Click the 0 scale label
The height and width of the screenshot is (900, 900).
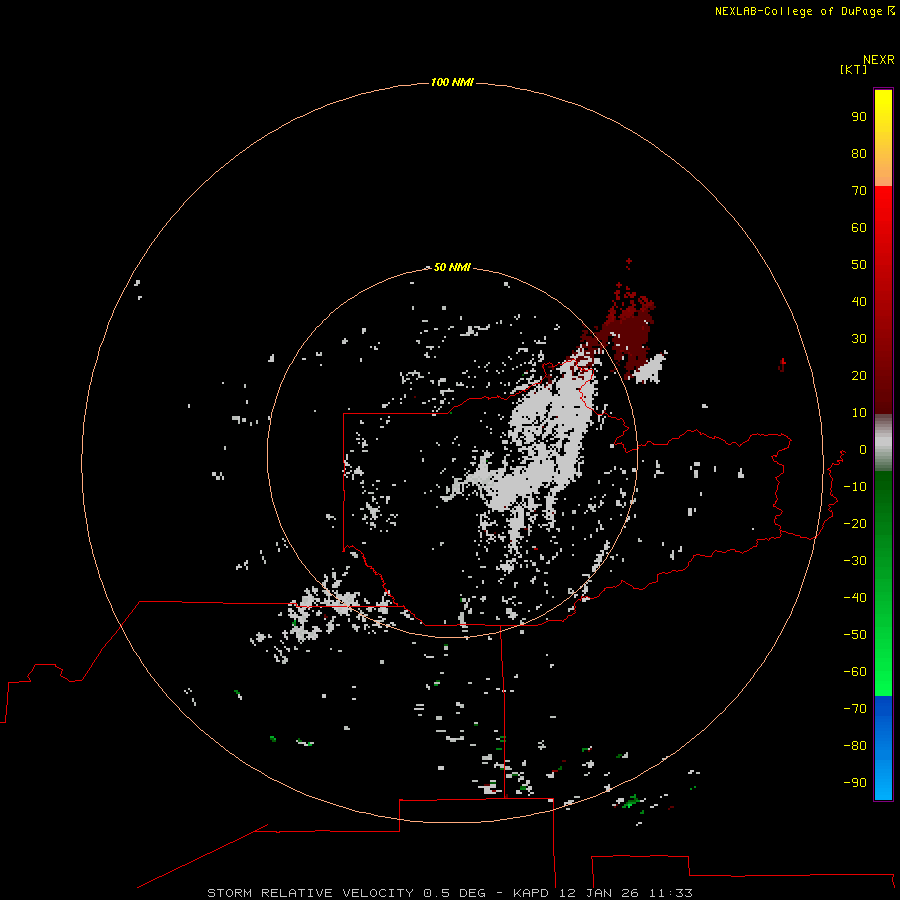tap(863, 450)
